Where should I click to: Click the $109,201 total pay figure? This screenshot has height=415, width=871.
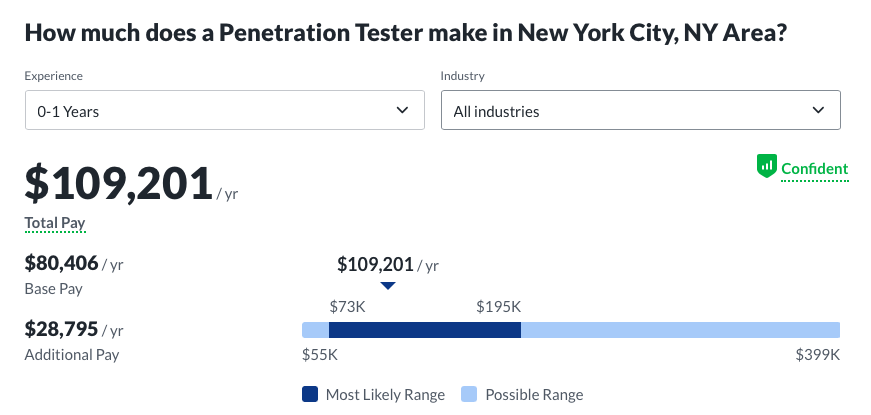click(118, 184)
